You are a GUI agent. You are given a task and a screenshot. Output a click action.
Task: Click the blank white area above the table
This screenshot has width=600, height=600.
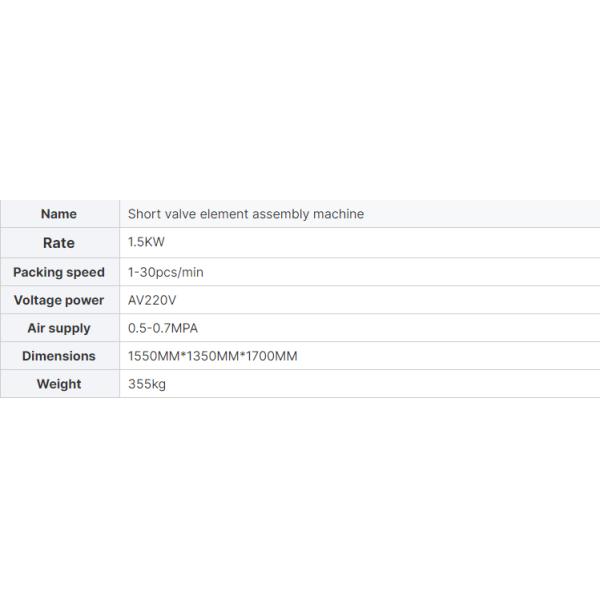click(x=300, y=100)
